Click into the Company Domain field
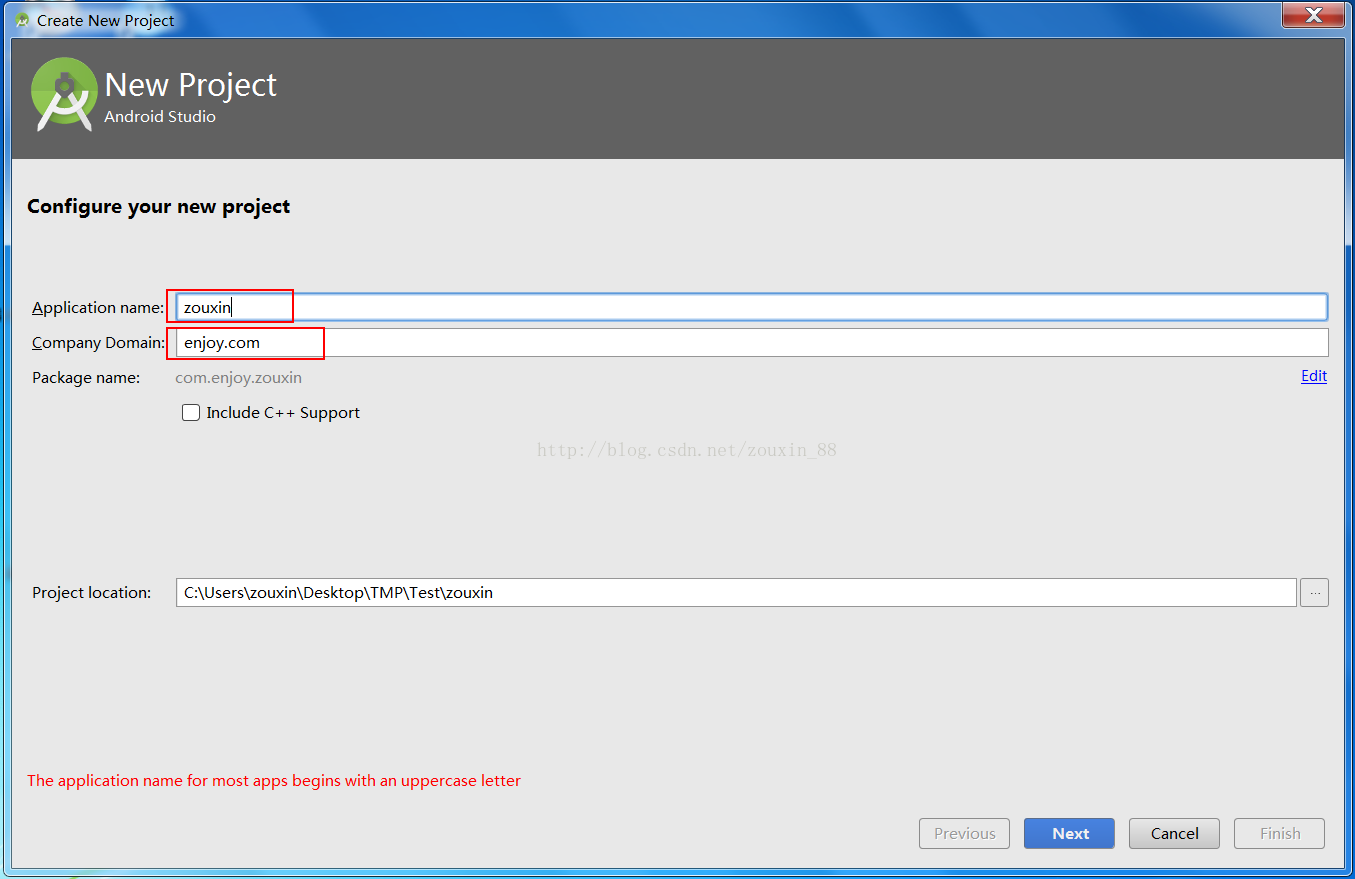This screenshot has width=1355, height=879. coord(752,342)
